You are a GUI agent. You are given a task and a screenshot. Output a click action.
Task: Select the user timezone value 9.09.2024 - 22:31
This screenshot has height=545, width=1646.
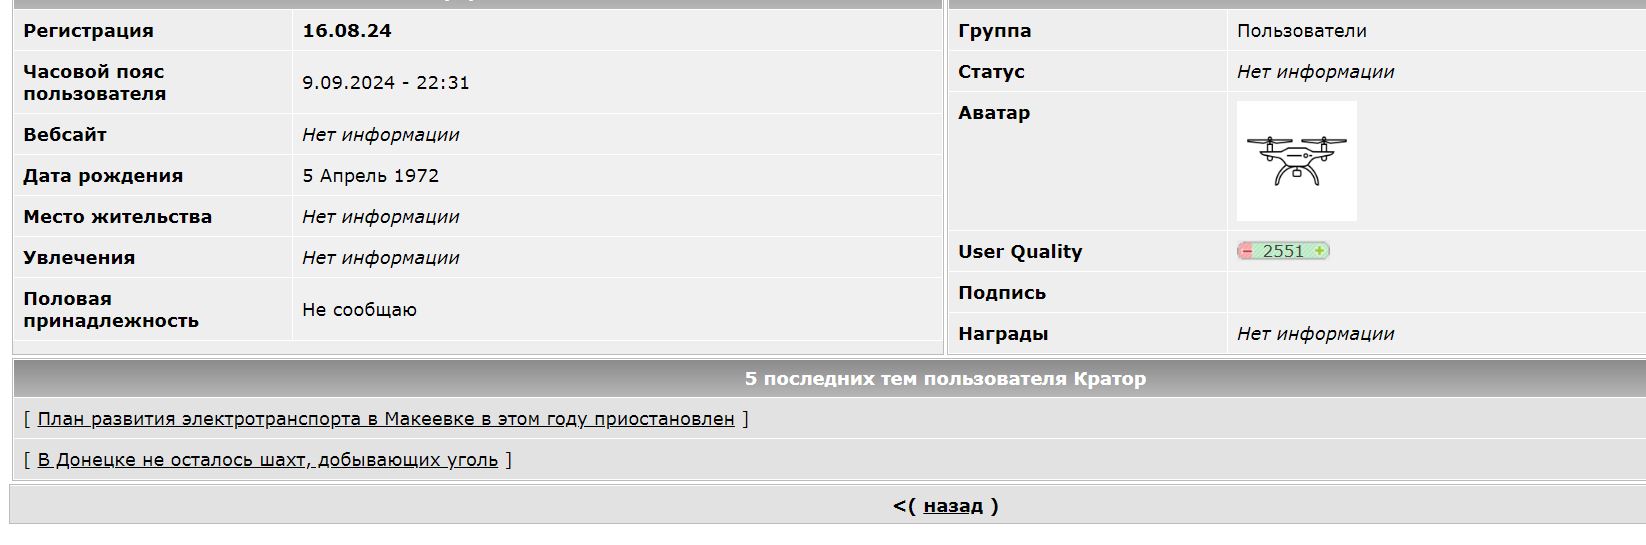(x=386, y=83)
